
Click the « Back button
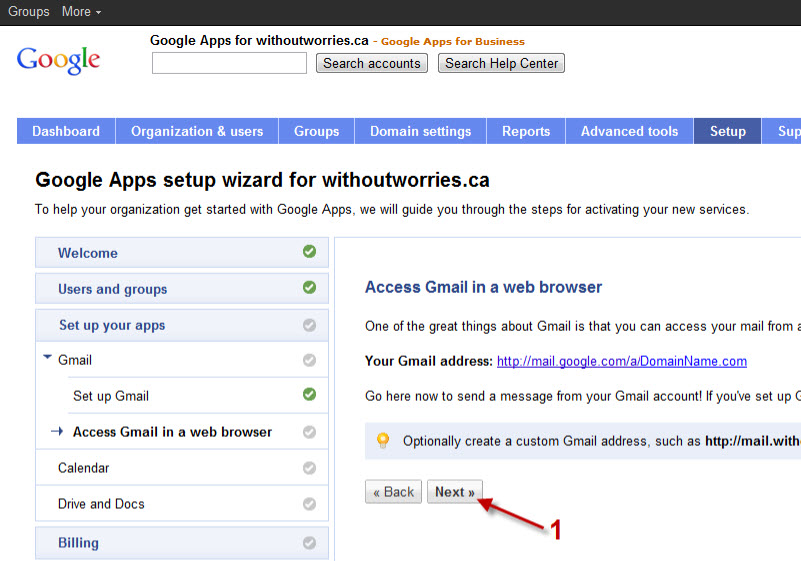click(x=393, y=492)
